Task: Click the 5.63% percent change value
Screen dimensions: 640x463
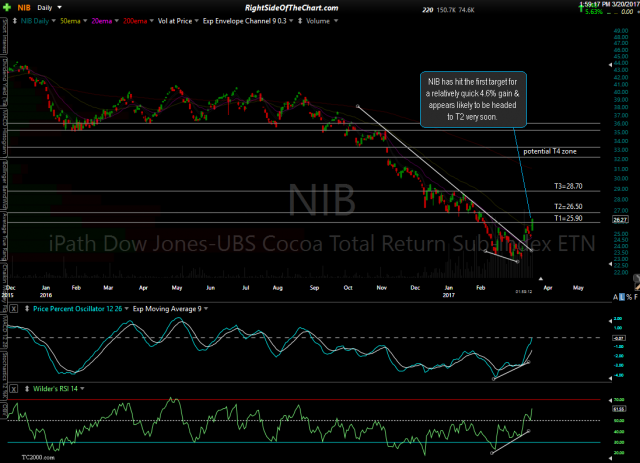Action: (594, 12)
